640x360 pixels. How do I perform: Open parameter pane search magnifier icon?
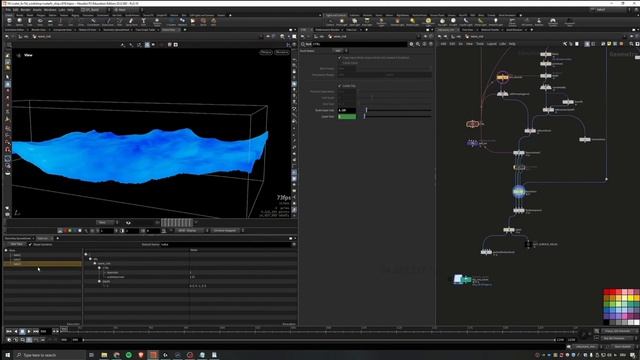(418, 44)
